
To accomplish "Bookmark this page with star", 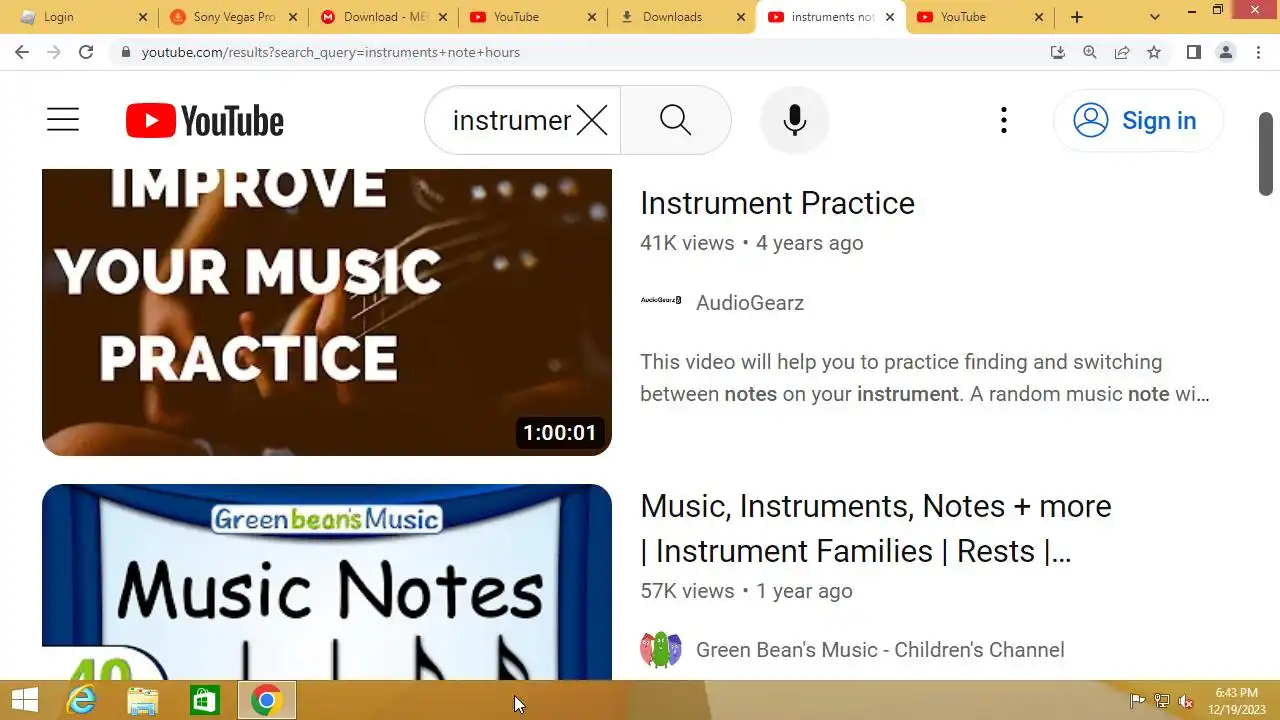I will point(1154,52).
